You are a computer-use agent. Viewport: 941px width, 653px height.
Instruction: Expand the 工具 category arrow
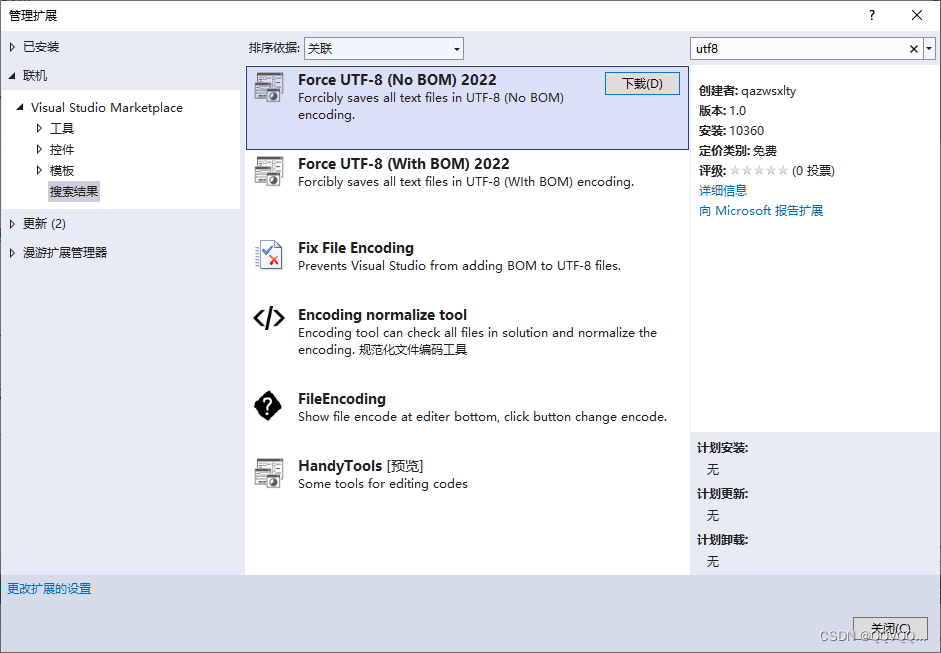click(x=39, y=128)
